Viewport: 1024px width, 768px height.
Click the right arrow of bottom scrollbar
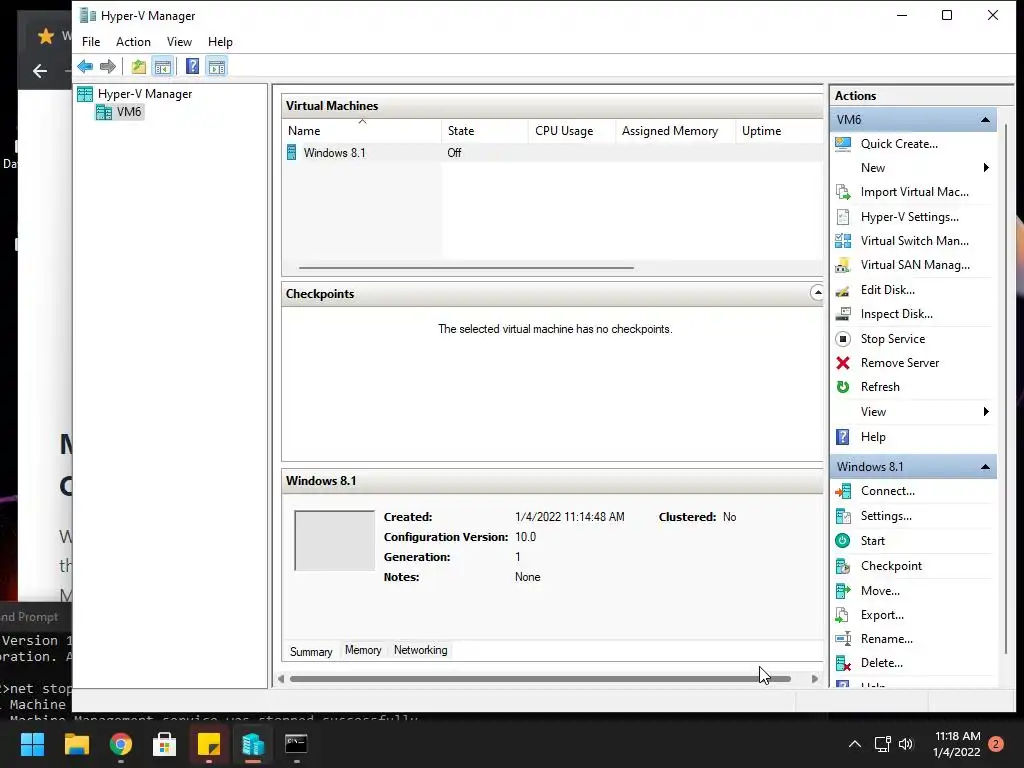coord(814,679)
